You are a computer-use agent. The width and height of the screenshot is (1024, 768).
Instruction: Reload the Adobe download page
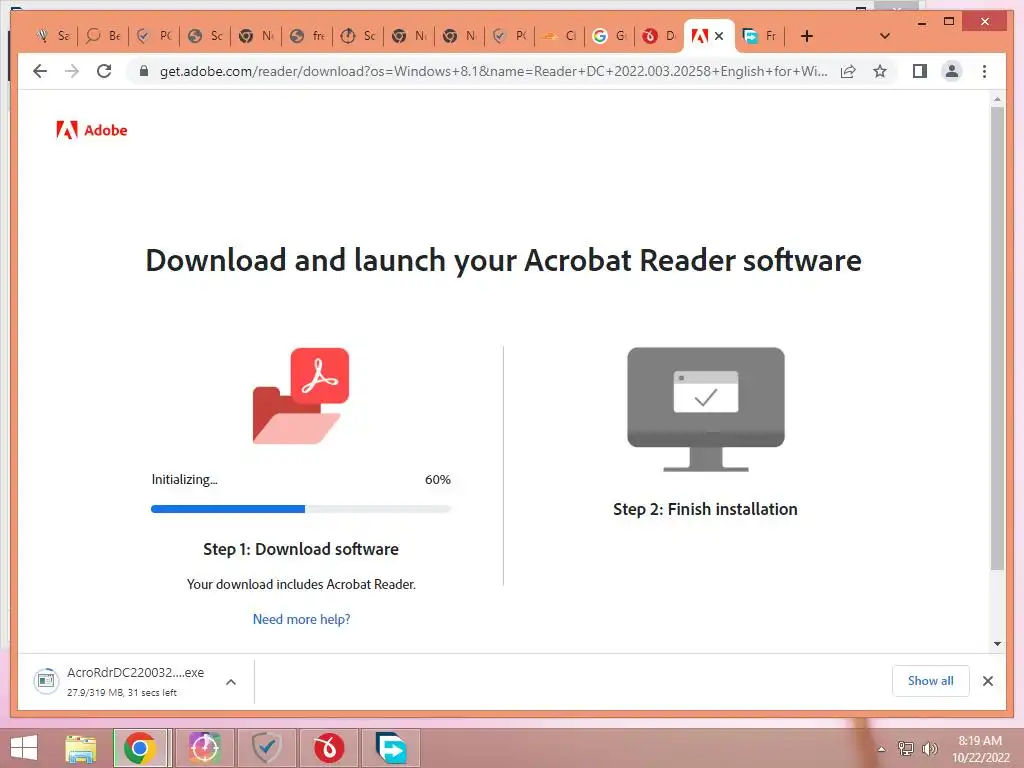coord(104,71)
